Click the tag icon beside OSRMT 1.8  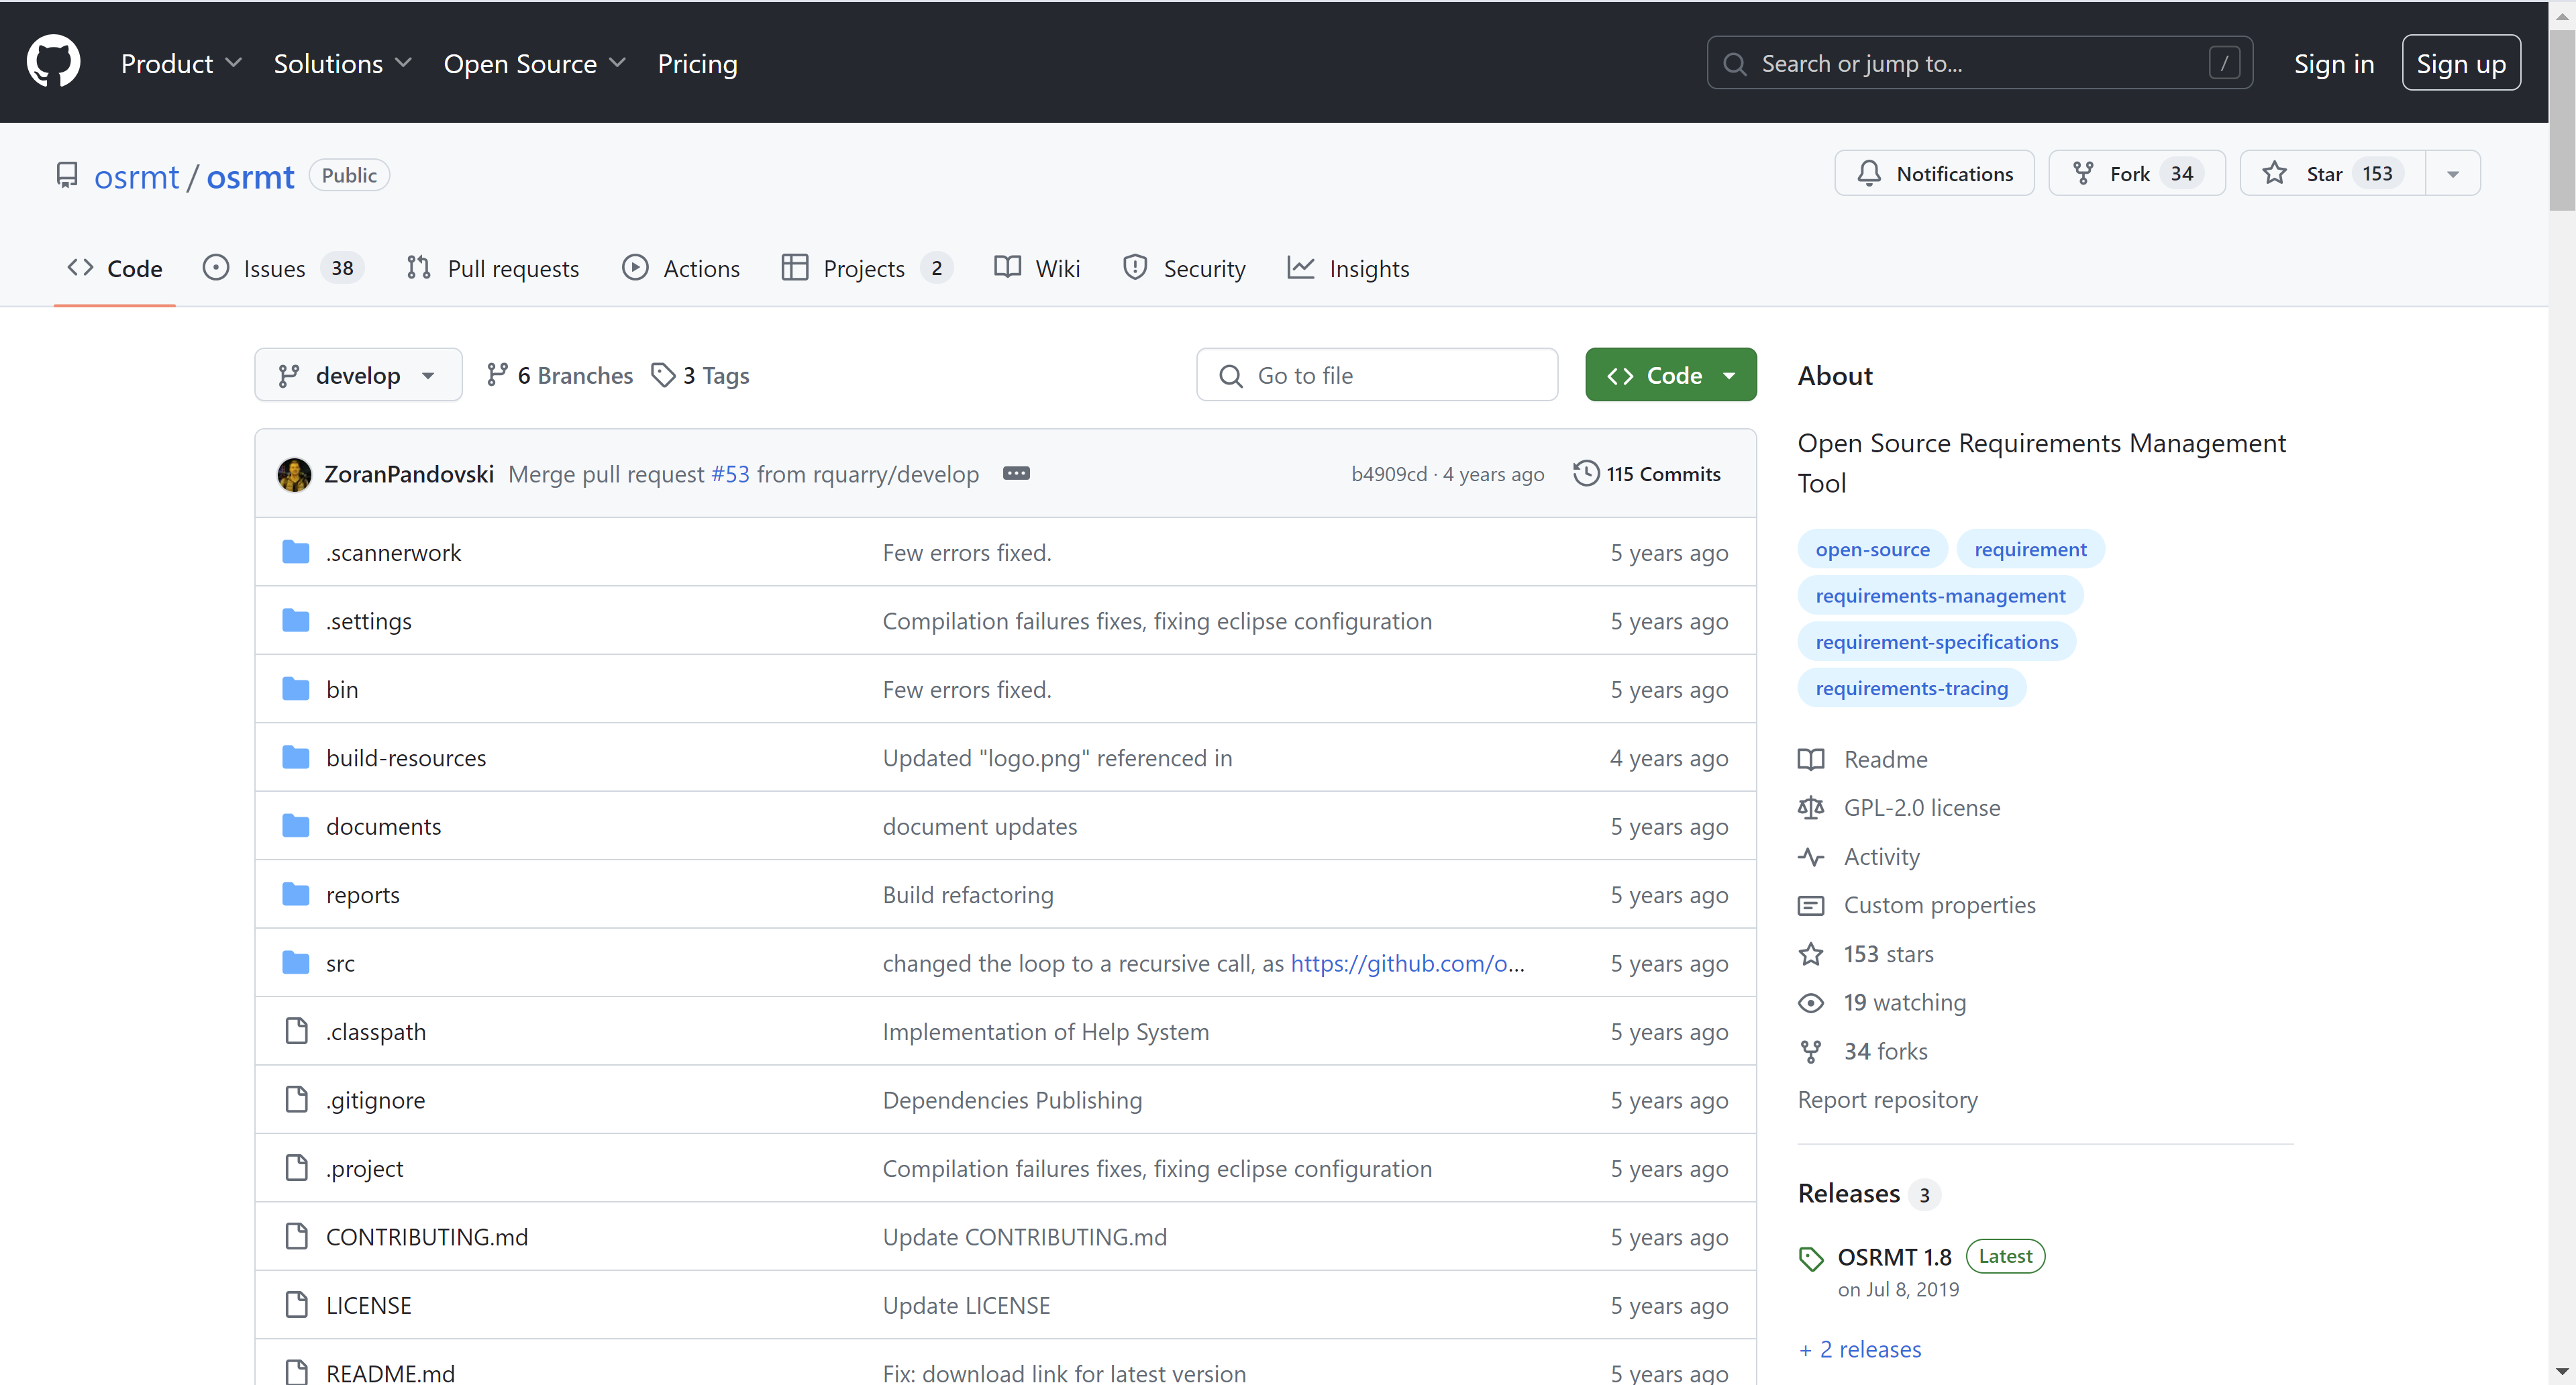tap(1811, 1258)
